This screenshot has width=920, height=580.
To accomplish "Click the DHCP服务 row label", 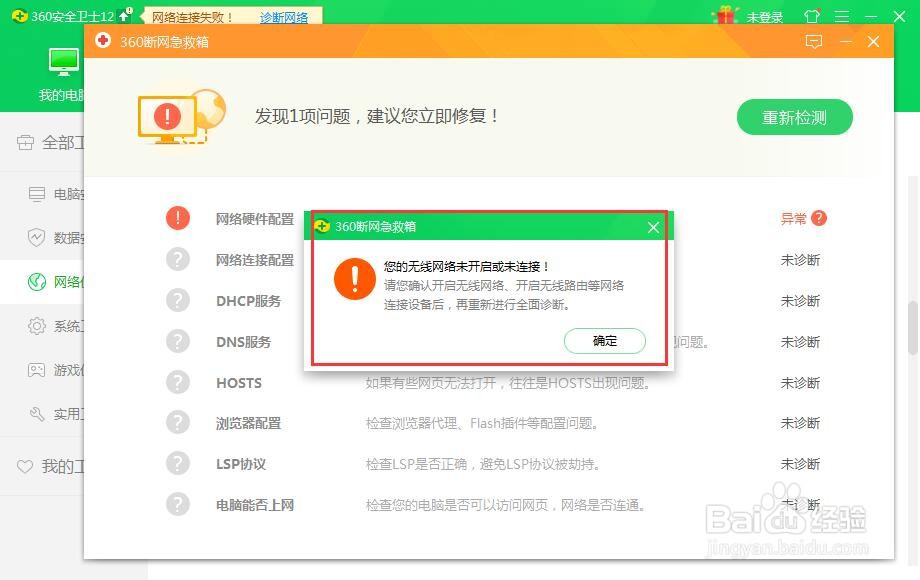I will pos(248,301).
